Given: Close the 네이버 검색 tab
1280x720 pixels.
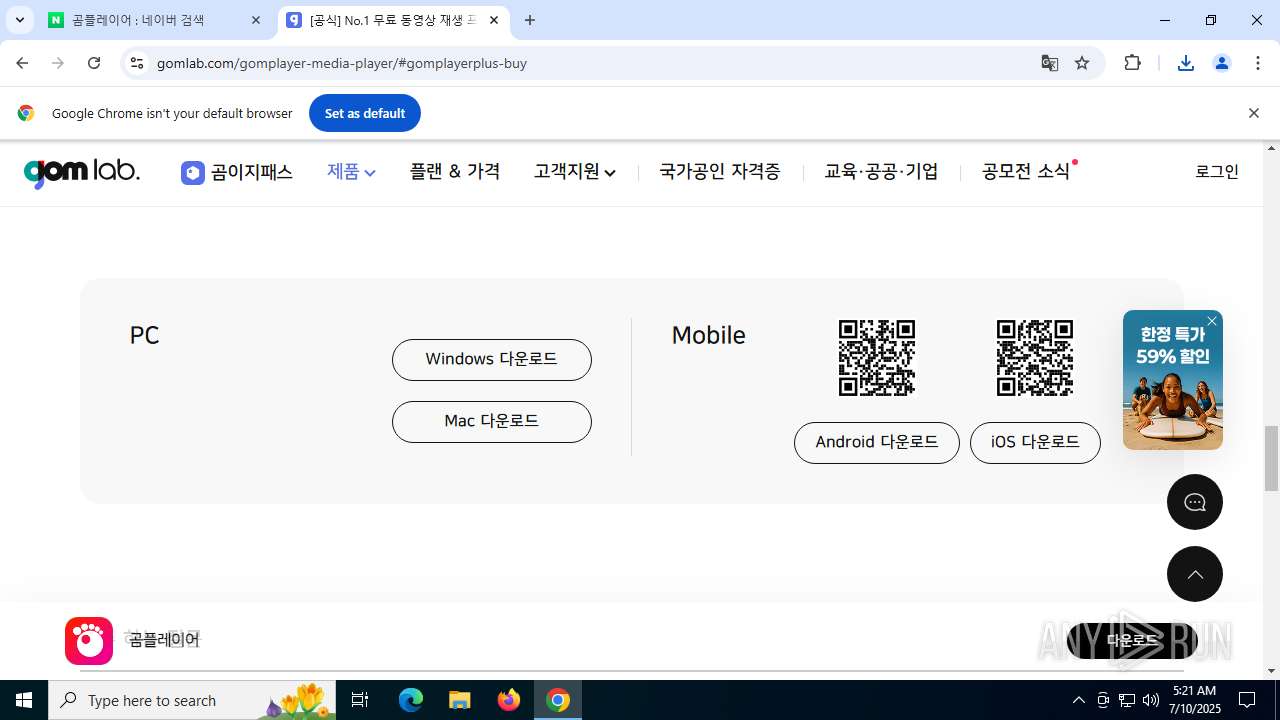Looking at the screenshot, I should (256, 20).
